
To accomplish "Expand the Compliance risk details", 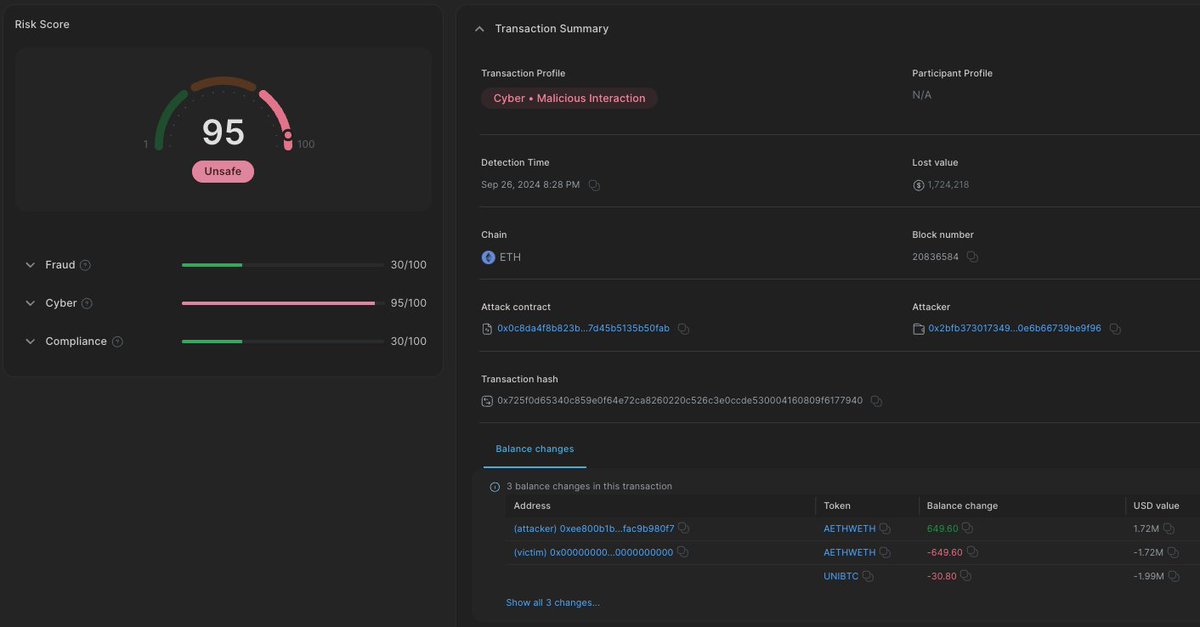I will (29, 341).
